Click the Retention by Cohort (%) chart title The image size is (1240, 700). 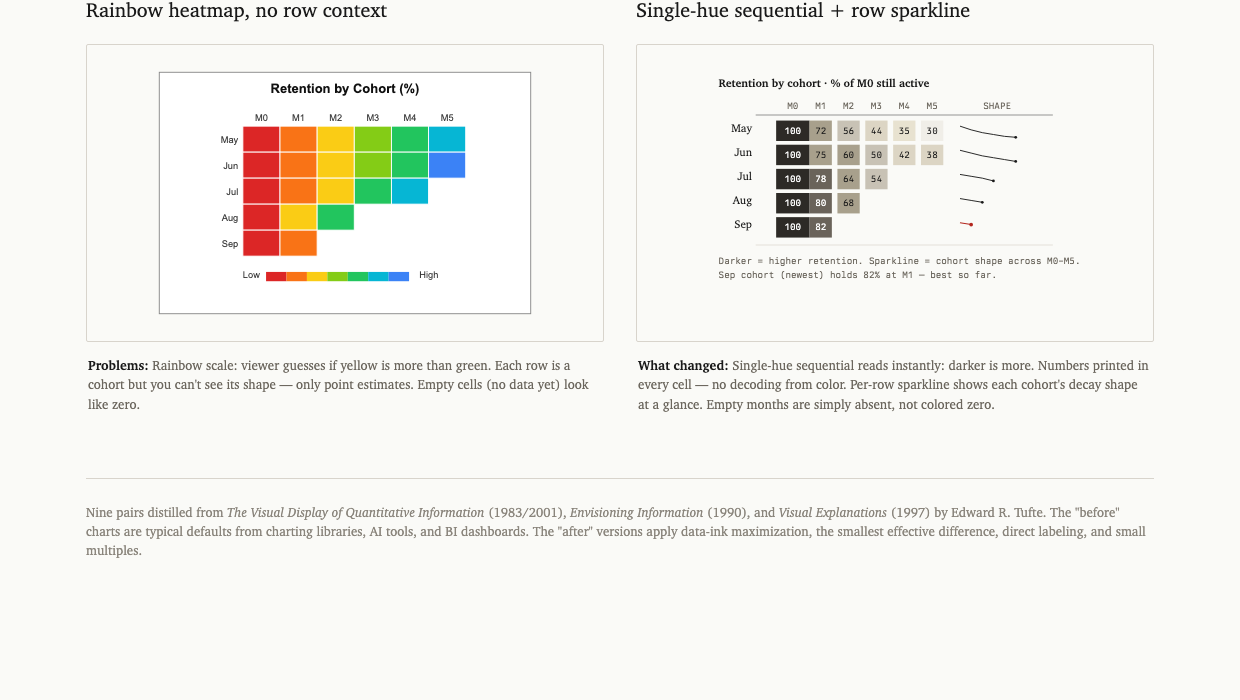[x=345, y=89]
